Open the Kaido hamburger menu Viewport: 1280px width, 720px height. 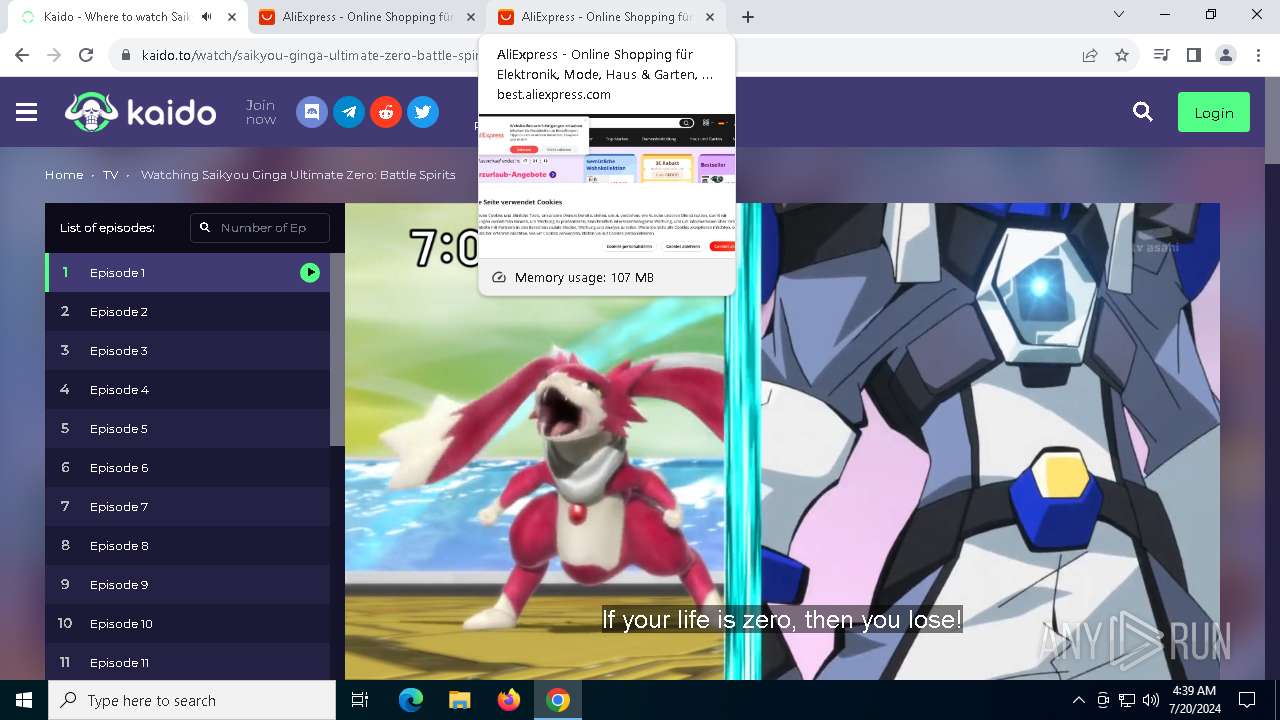27,112
